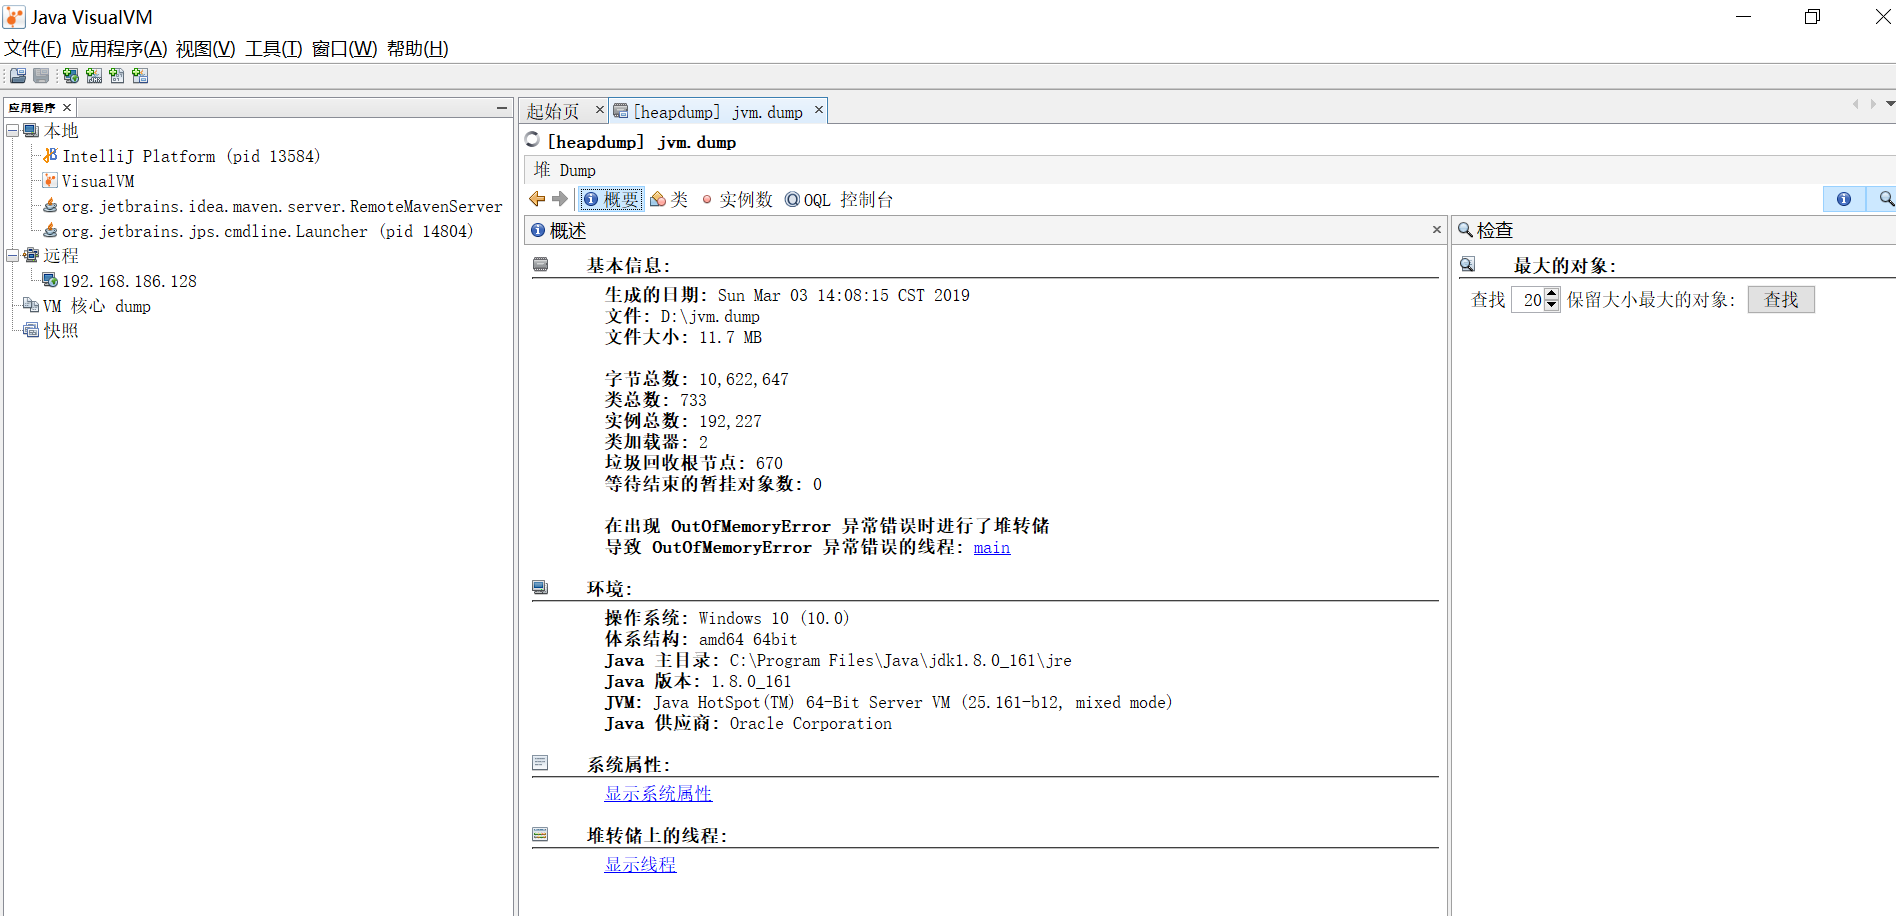Switch to the 起始页 tab
The height and width of the screenshot is (916, 1896).
(x=553, y=112)
